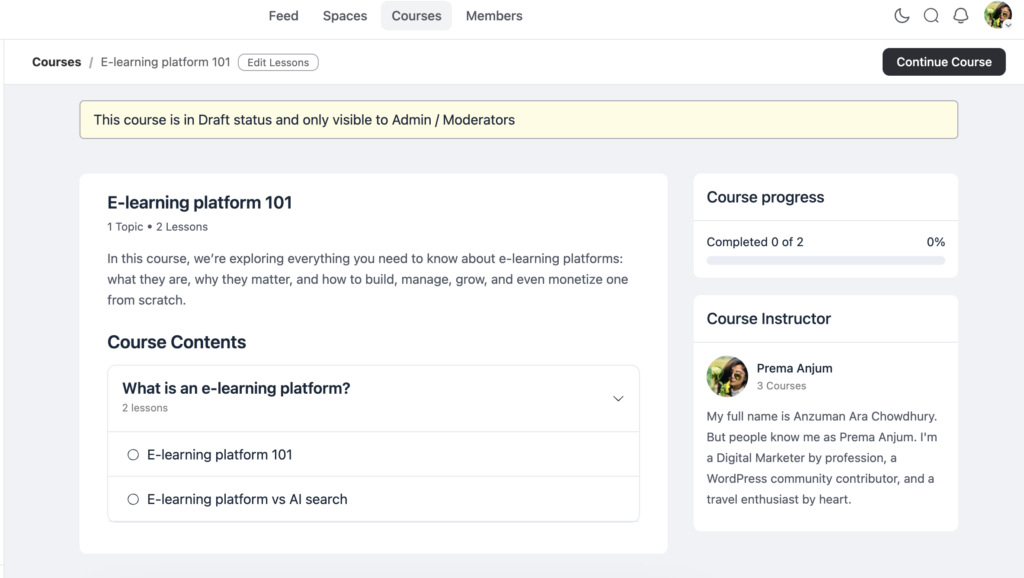Open Edit Lessons
This screenshot has height=578, width=1024.
(x=277, y=62)
